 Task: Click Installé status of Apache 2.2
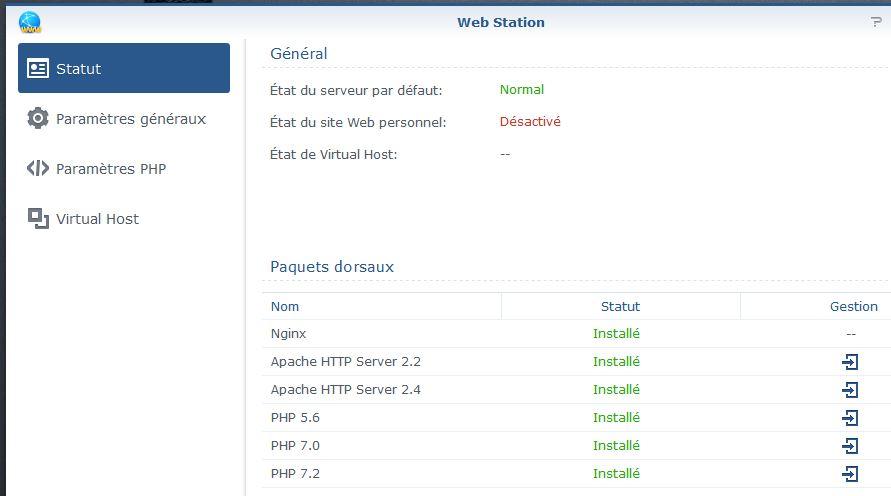pyautogui.click(x=616, y=361)
